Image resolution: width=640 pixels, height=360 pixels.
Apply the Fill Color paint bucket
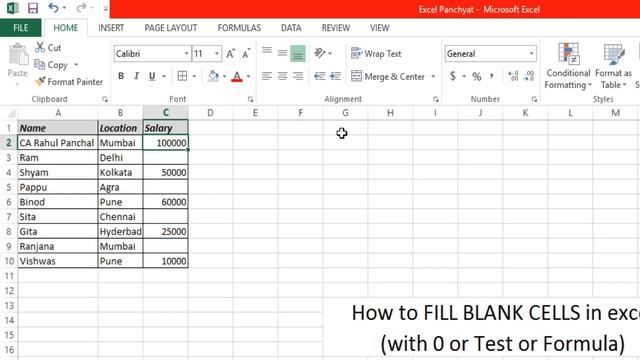[213, 76]
